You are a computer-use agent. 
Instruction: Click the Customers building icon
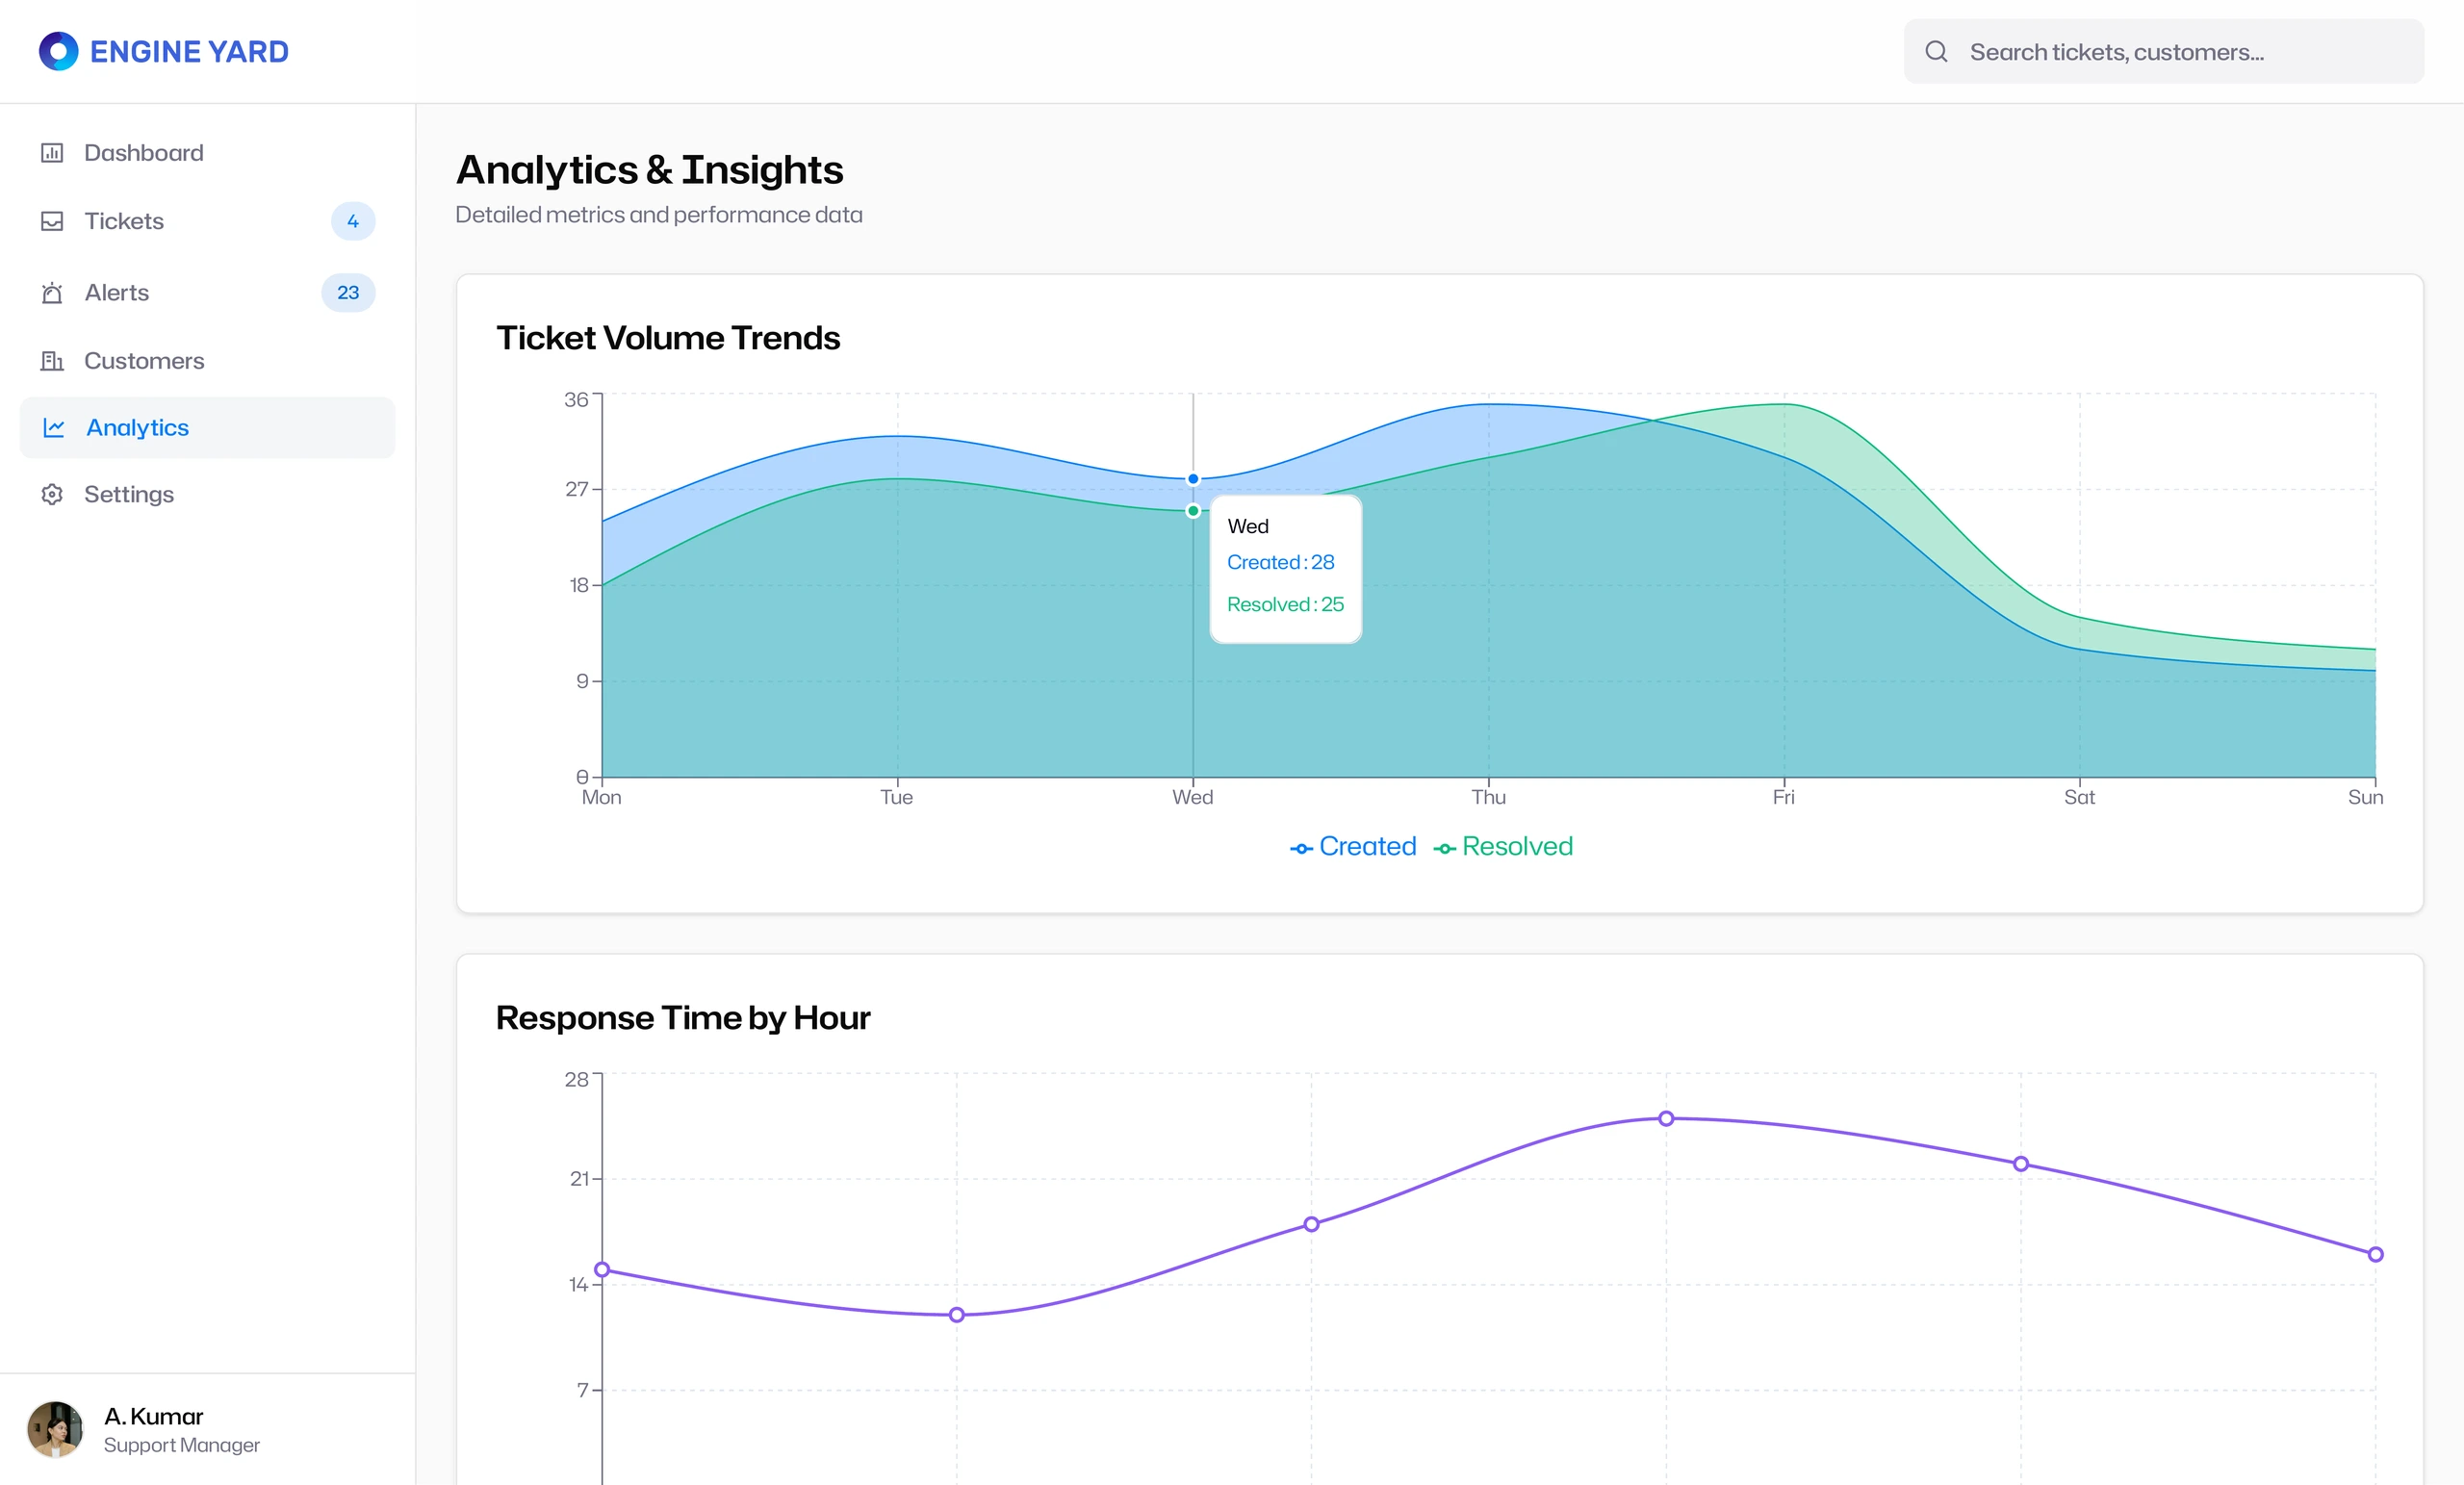click(x=52, y=361)
